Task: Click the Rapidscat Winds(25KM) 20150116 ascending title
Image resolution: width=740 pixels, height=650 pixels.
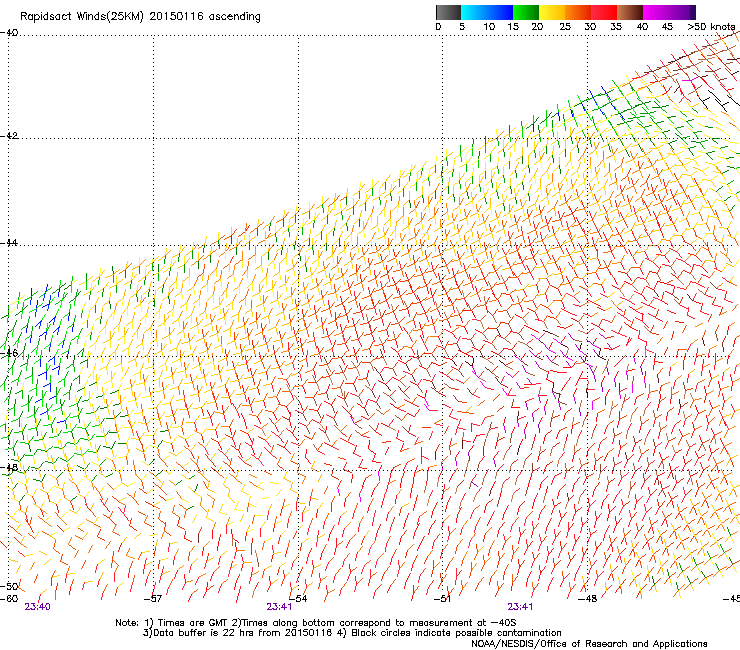Action: point(140,17)
